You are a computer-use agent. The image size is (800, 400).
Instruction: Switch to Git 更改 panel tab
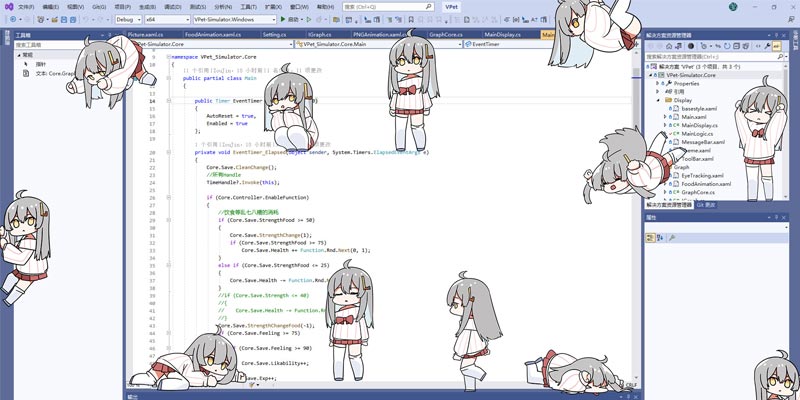(x=707, y=205)
